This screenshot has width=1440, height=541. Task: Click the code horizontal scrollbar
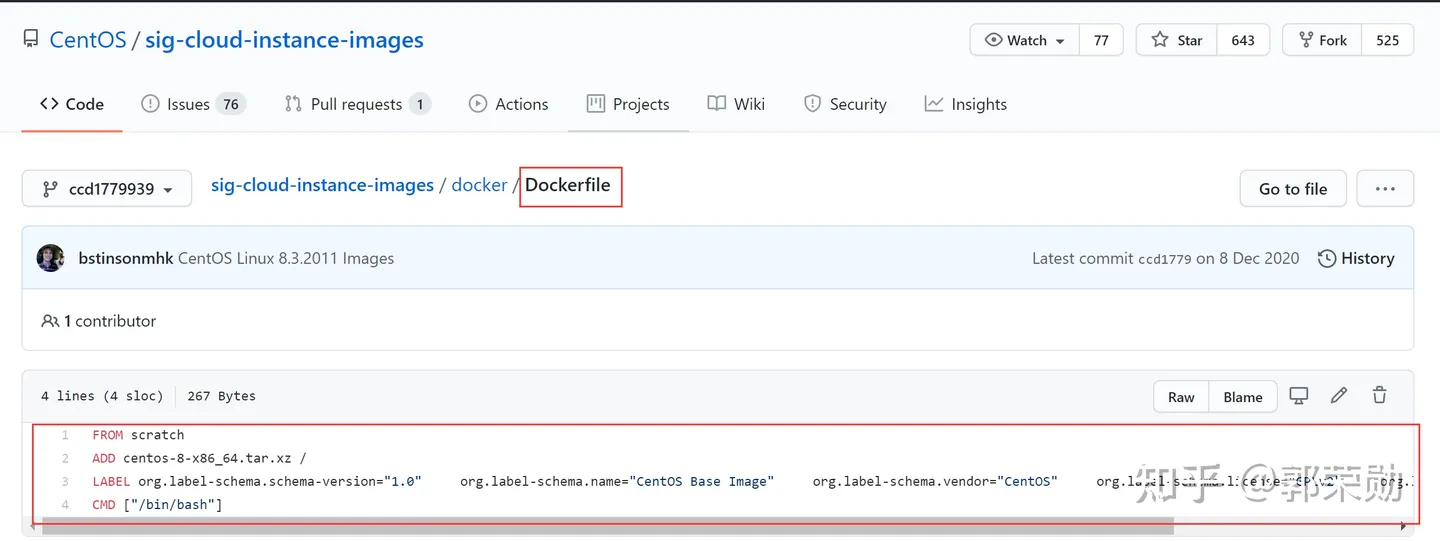(x=608, y=527)
